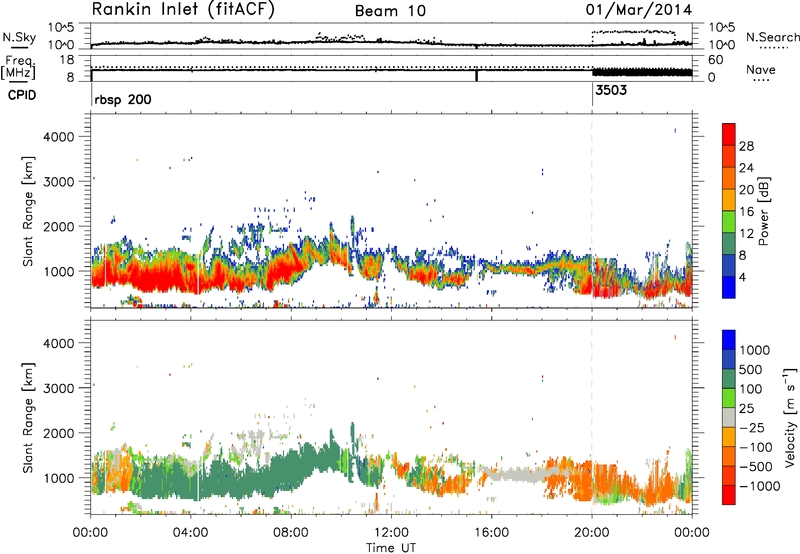
Task: Click the '2000' tick on velocity panel axis
Action: coord(59,433)
